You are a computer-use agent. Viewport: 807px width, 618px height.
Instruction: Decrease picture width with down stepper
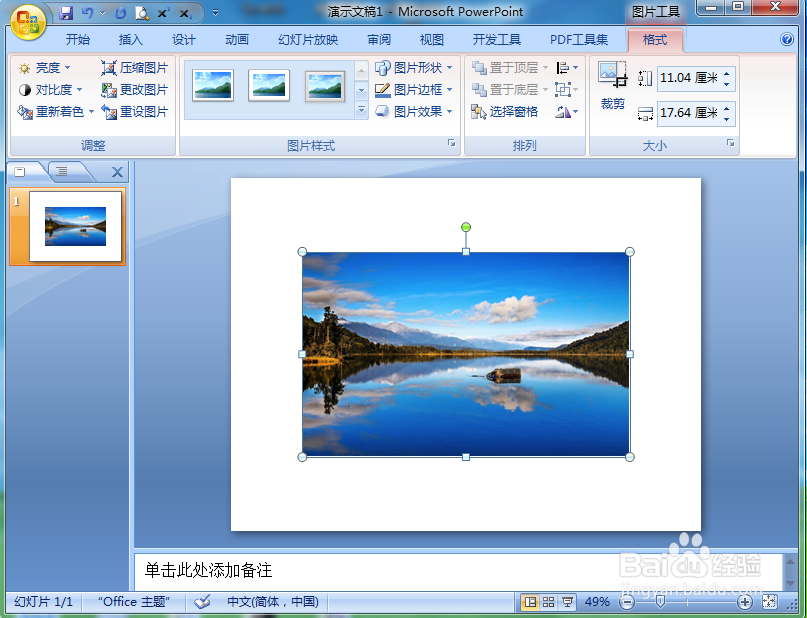(727, 119)
